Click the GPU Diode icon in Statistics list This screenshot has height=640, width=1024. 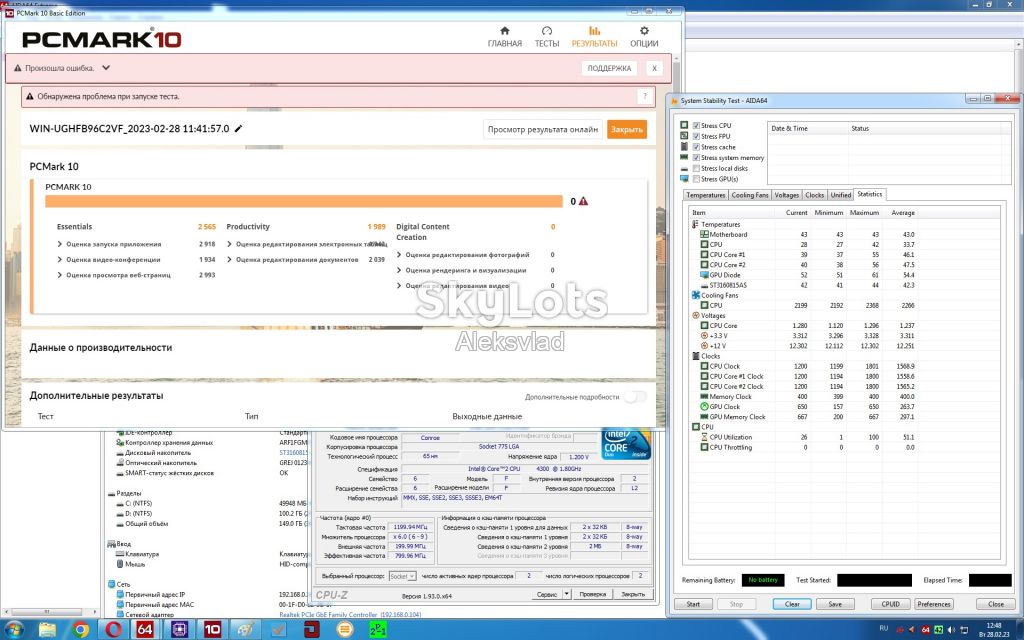(x=704, y=275)
